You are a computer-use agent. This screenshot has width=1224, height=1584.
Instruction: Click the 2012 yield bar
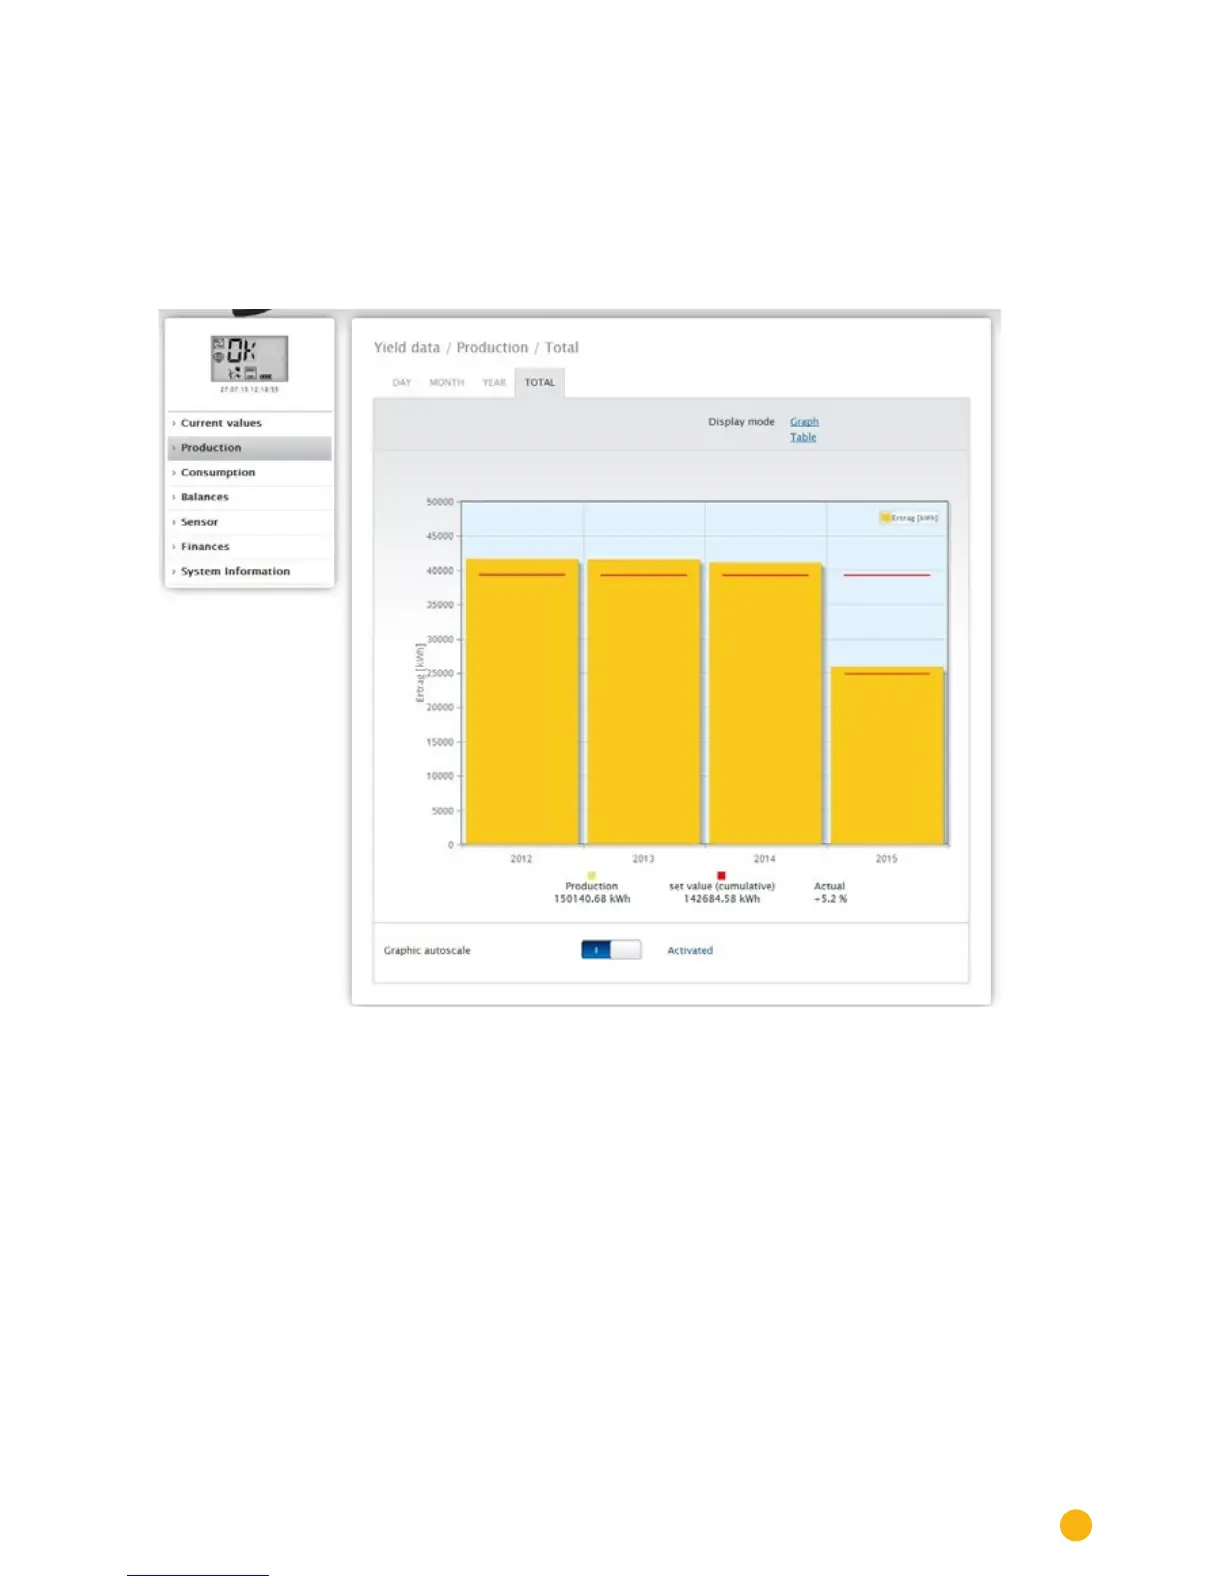click(x=522, y=702)
